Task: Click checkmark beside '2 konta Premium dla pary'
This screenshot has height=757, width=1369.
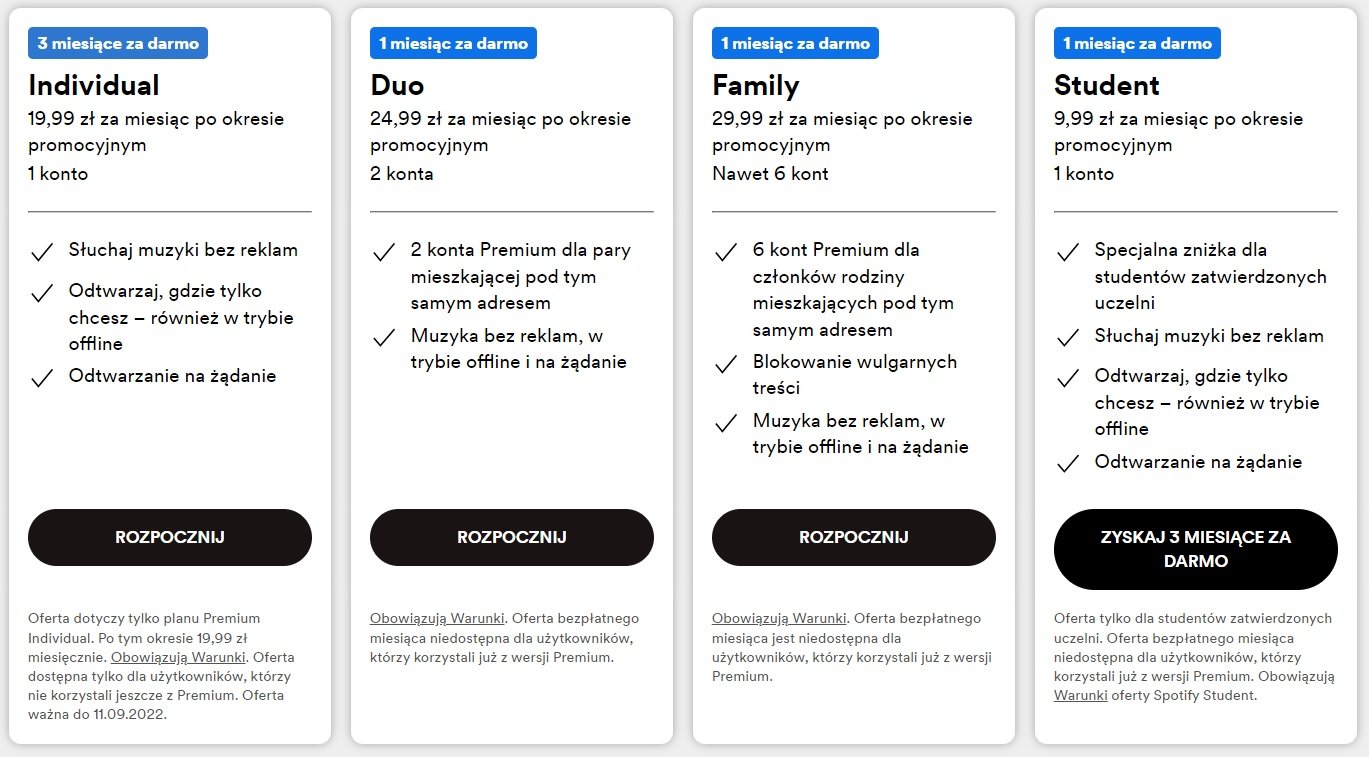Action: (384, 252)
